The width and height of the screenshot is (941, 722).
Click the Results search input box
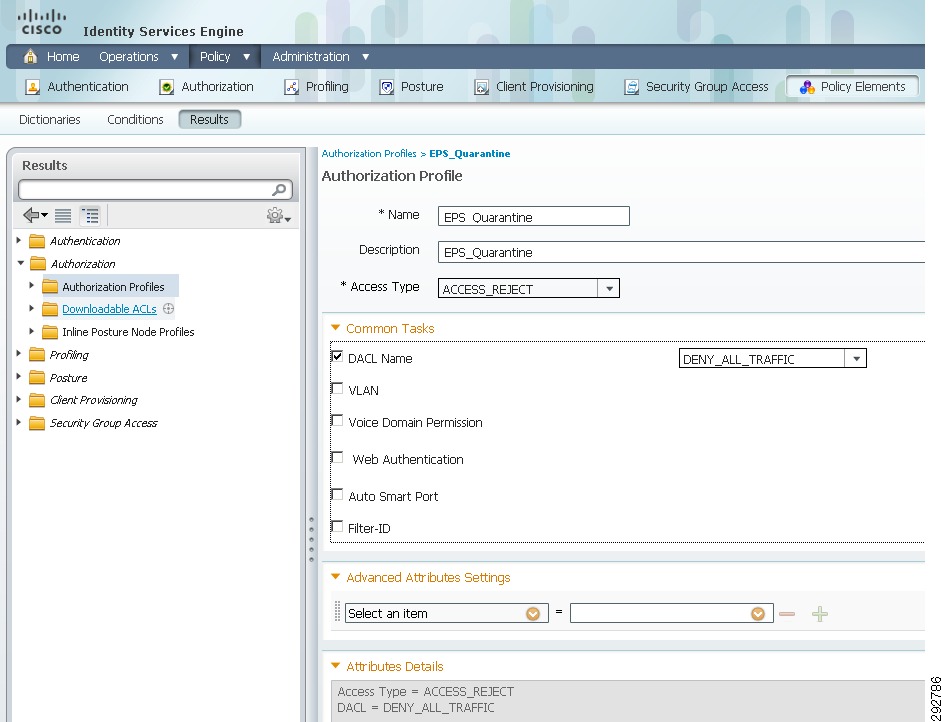pos(145,190)
